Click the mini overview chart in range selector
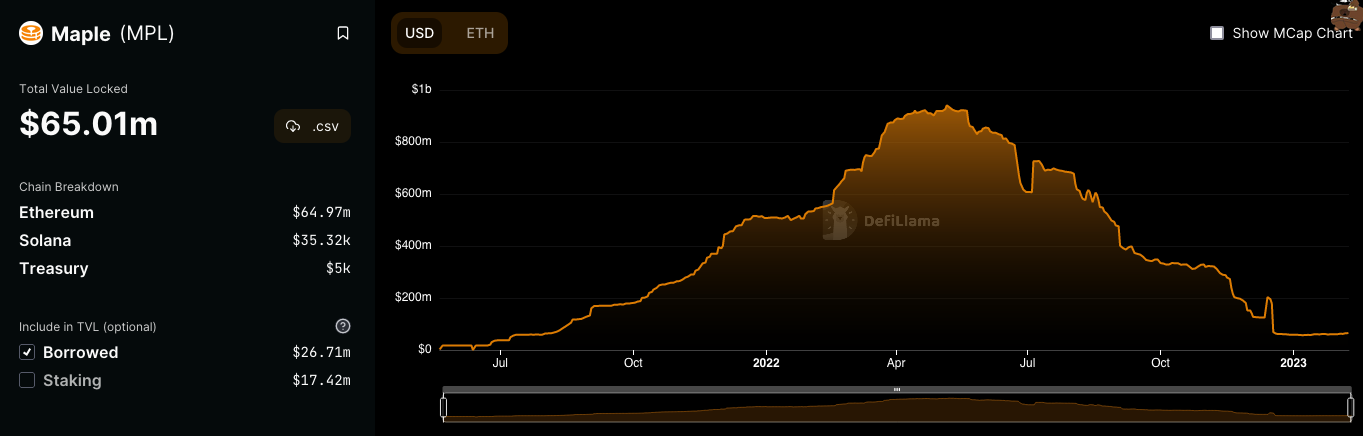This screenshot has height=436, width=1363. coord(896,407)
